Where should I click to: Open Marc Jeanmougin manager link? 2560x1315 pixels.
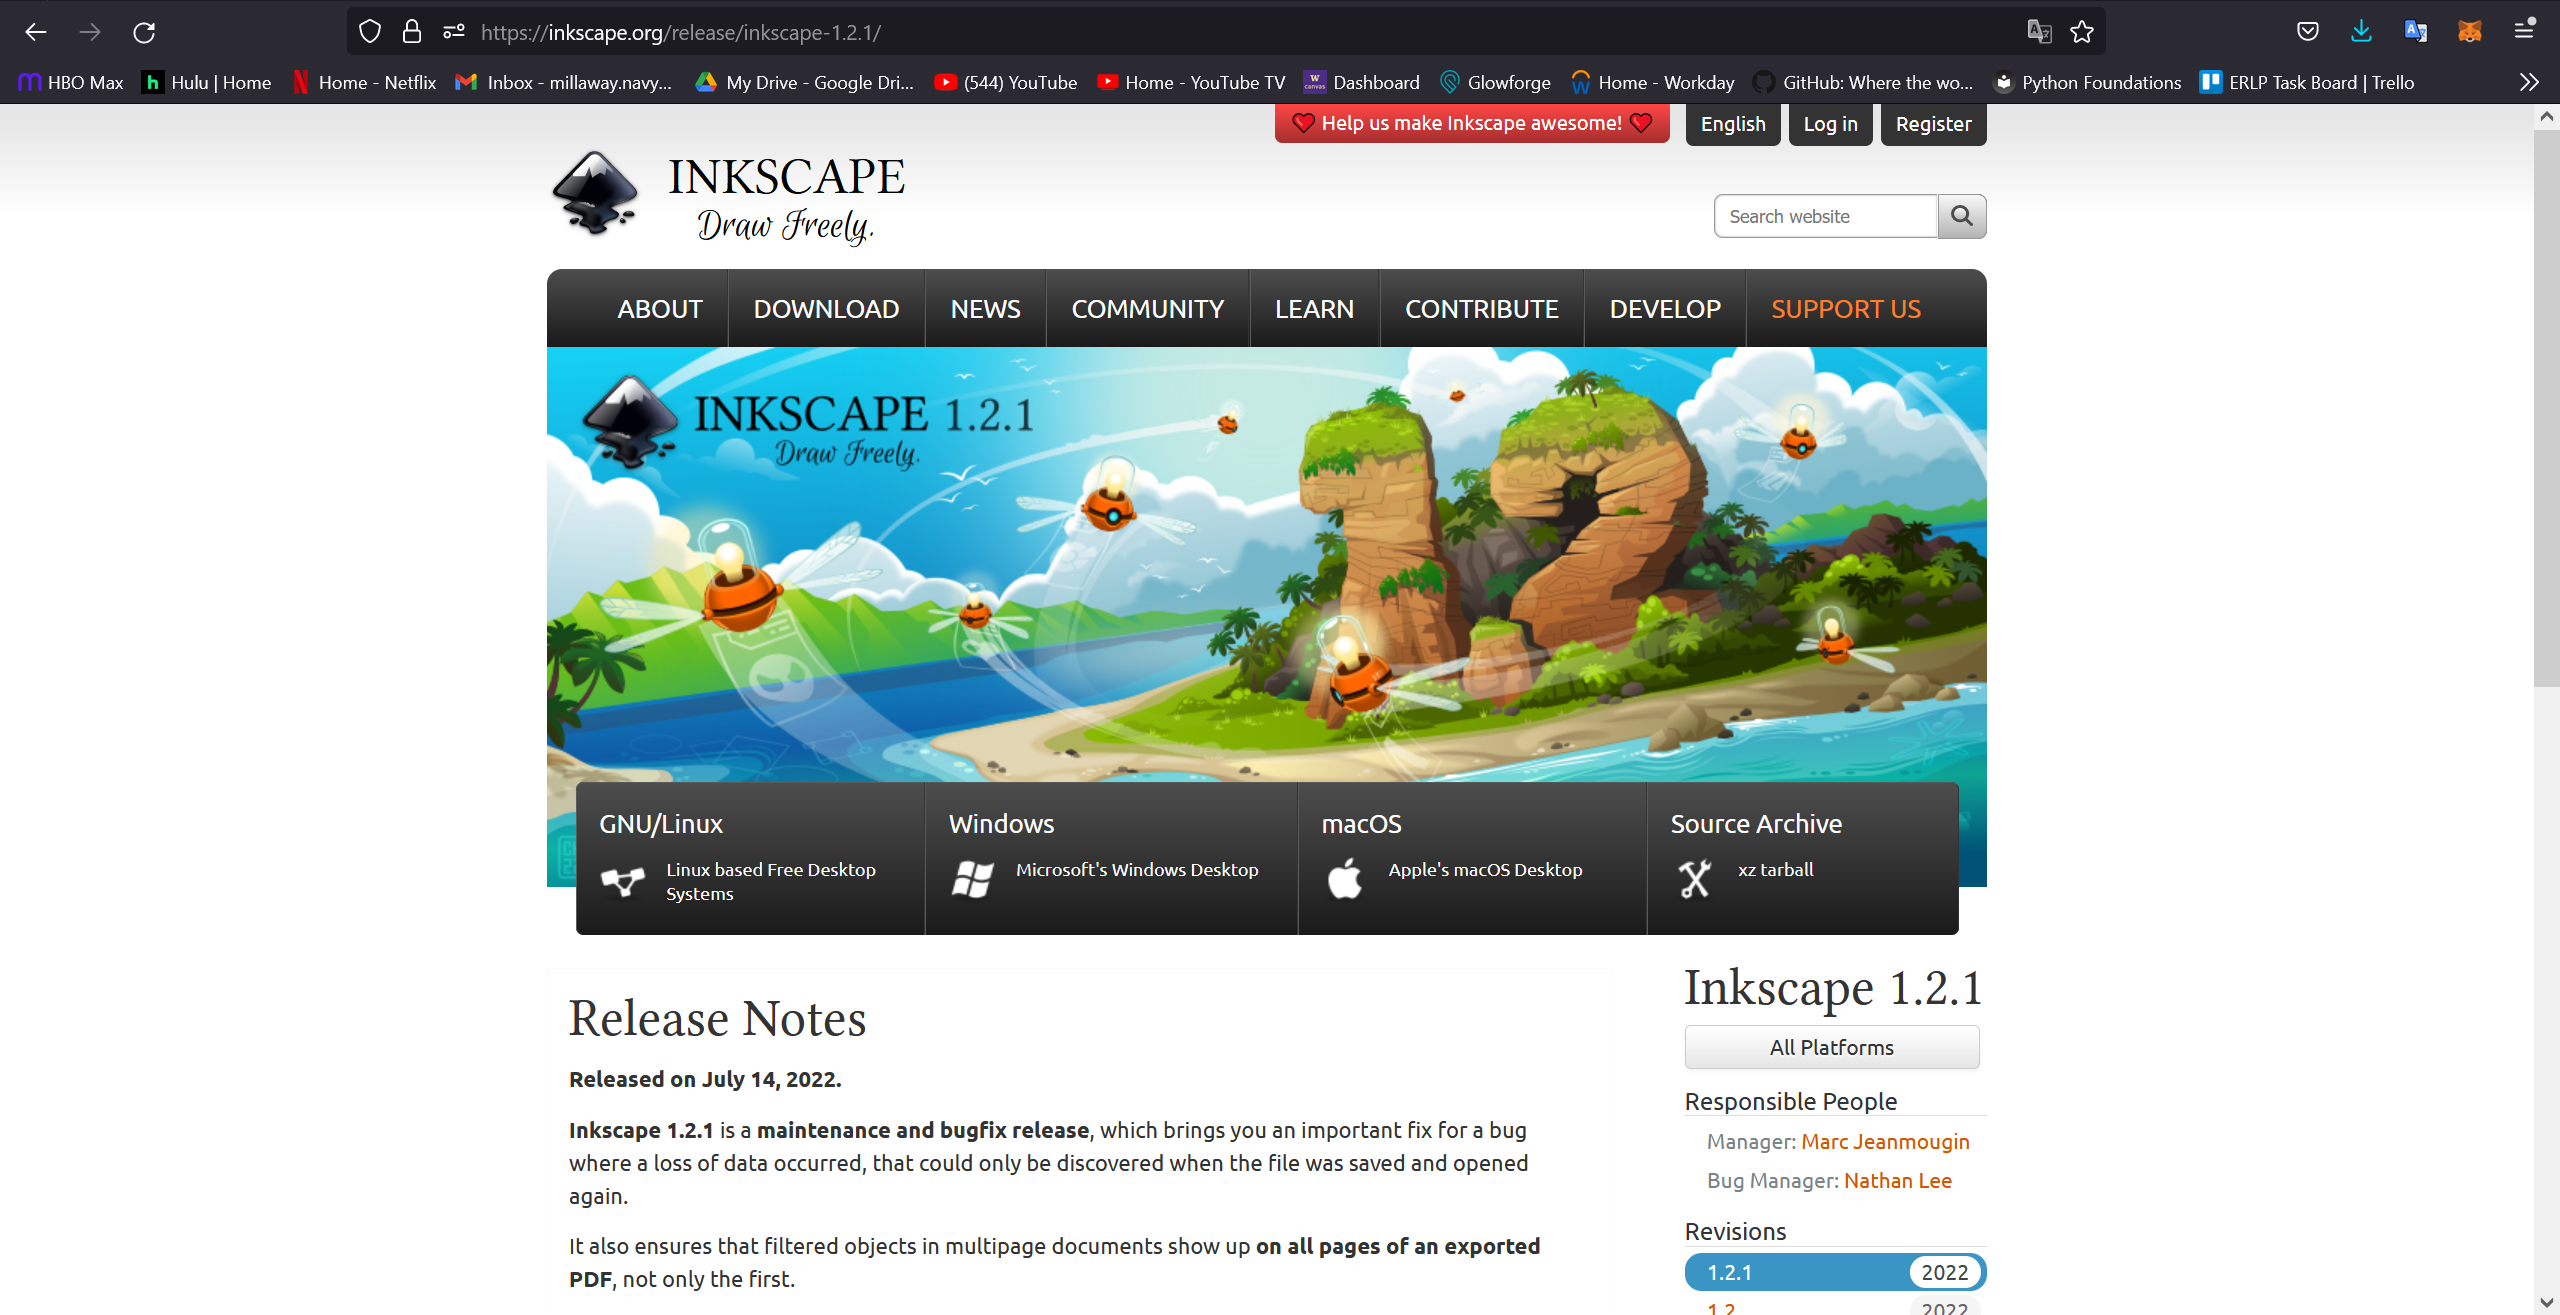click(1885, 1141)
